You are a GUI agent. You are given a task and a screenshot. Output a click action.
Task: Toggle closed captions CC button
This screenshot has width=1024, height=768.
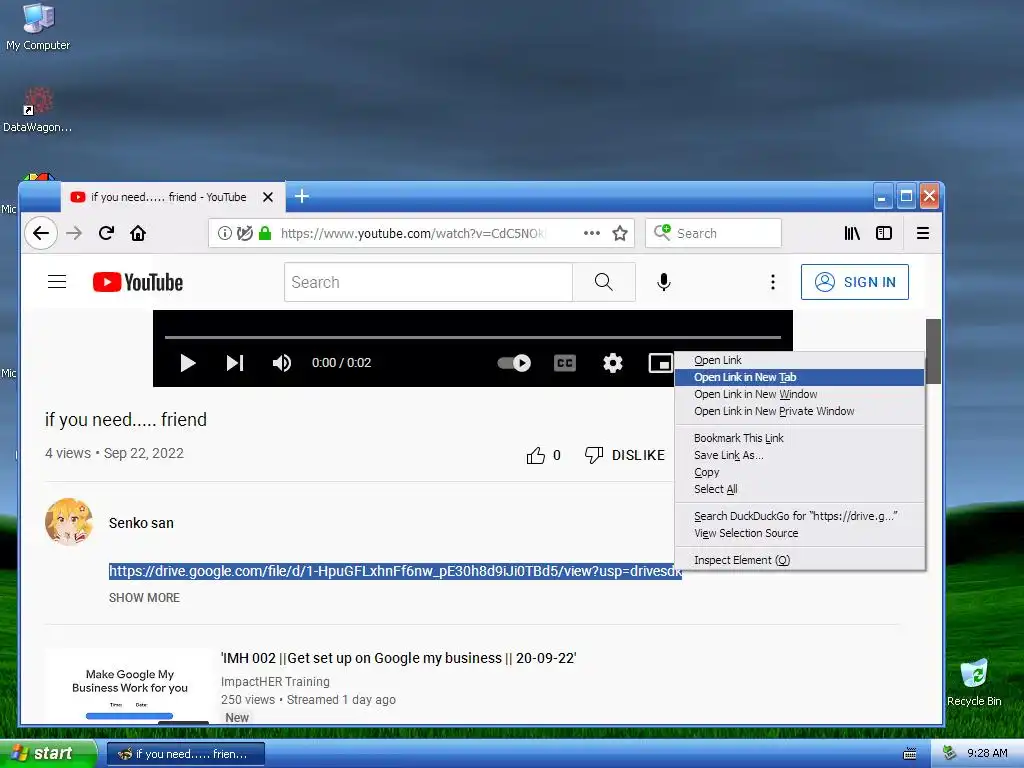click(x=565, y=363)
